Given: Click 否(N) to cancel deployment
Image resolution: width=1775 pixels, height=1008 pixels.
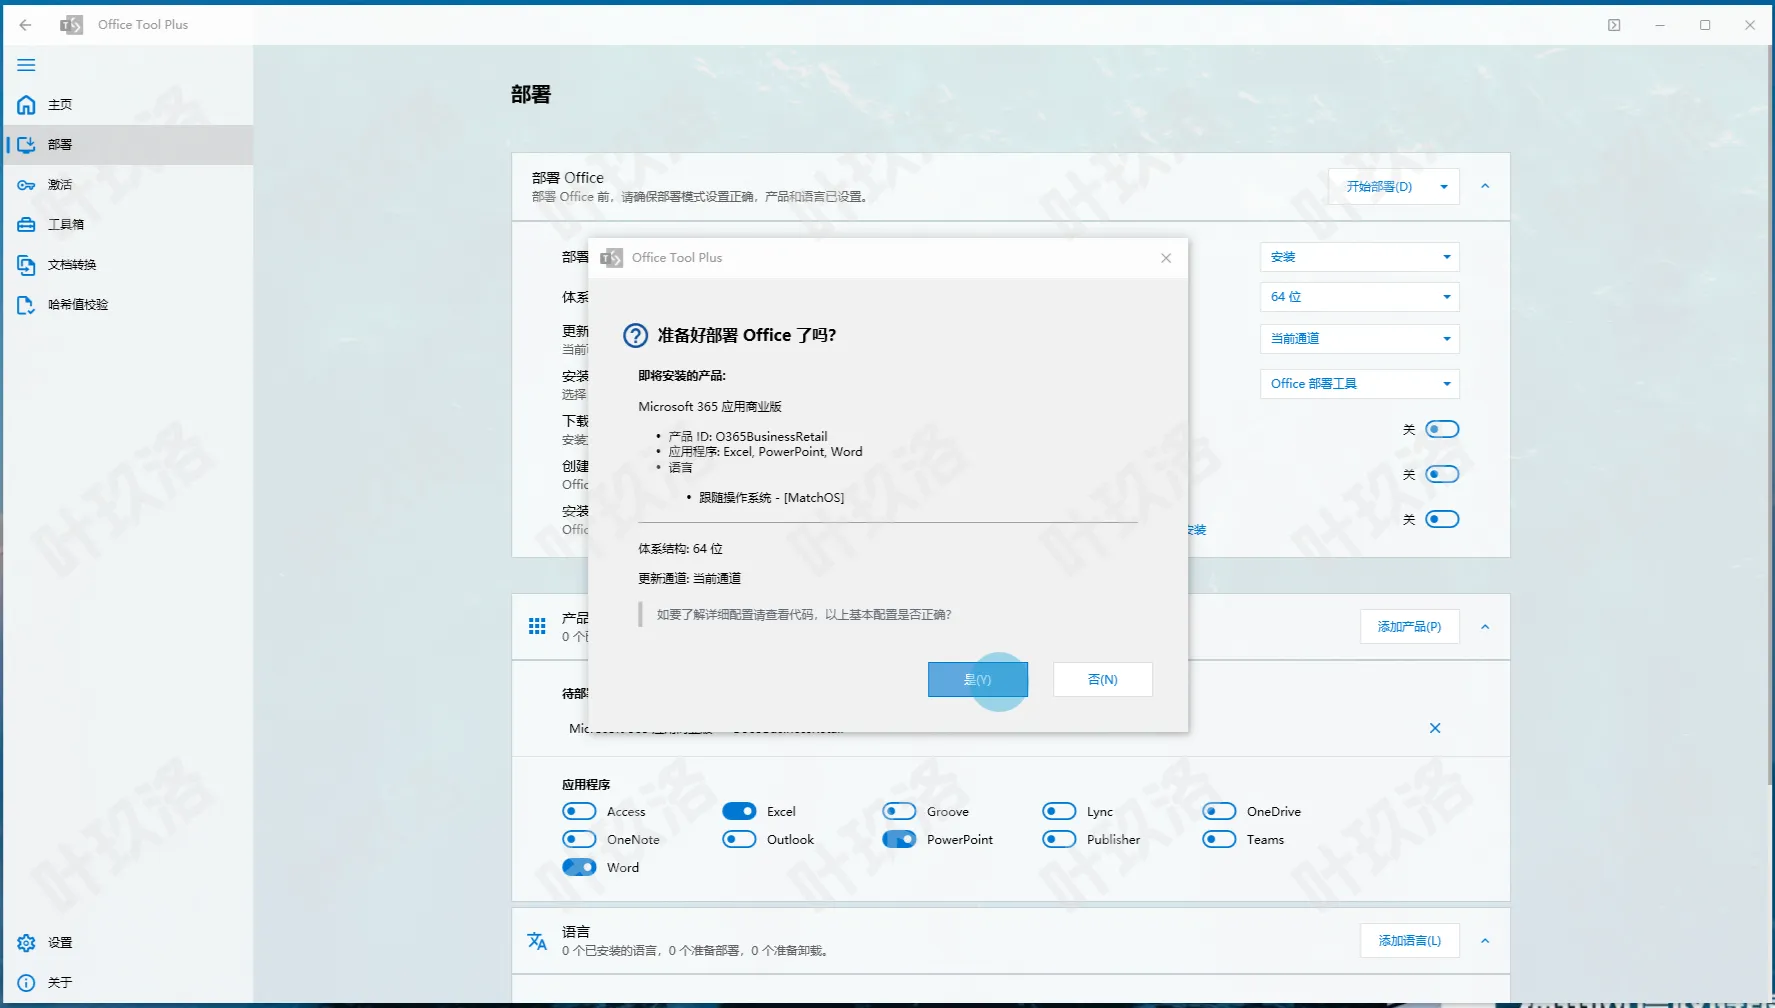Looking at the screenshot, I should coord(1102,680).
